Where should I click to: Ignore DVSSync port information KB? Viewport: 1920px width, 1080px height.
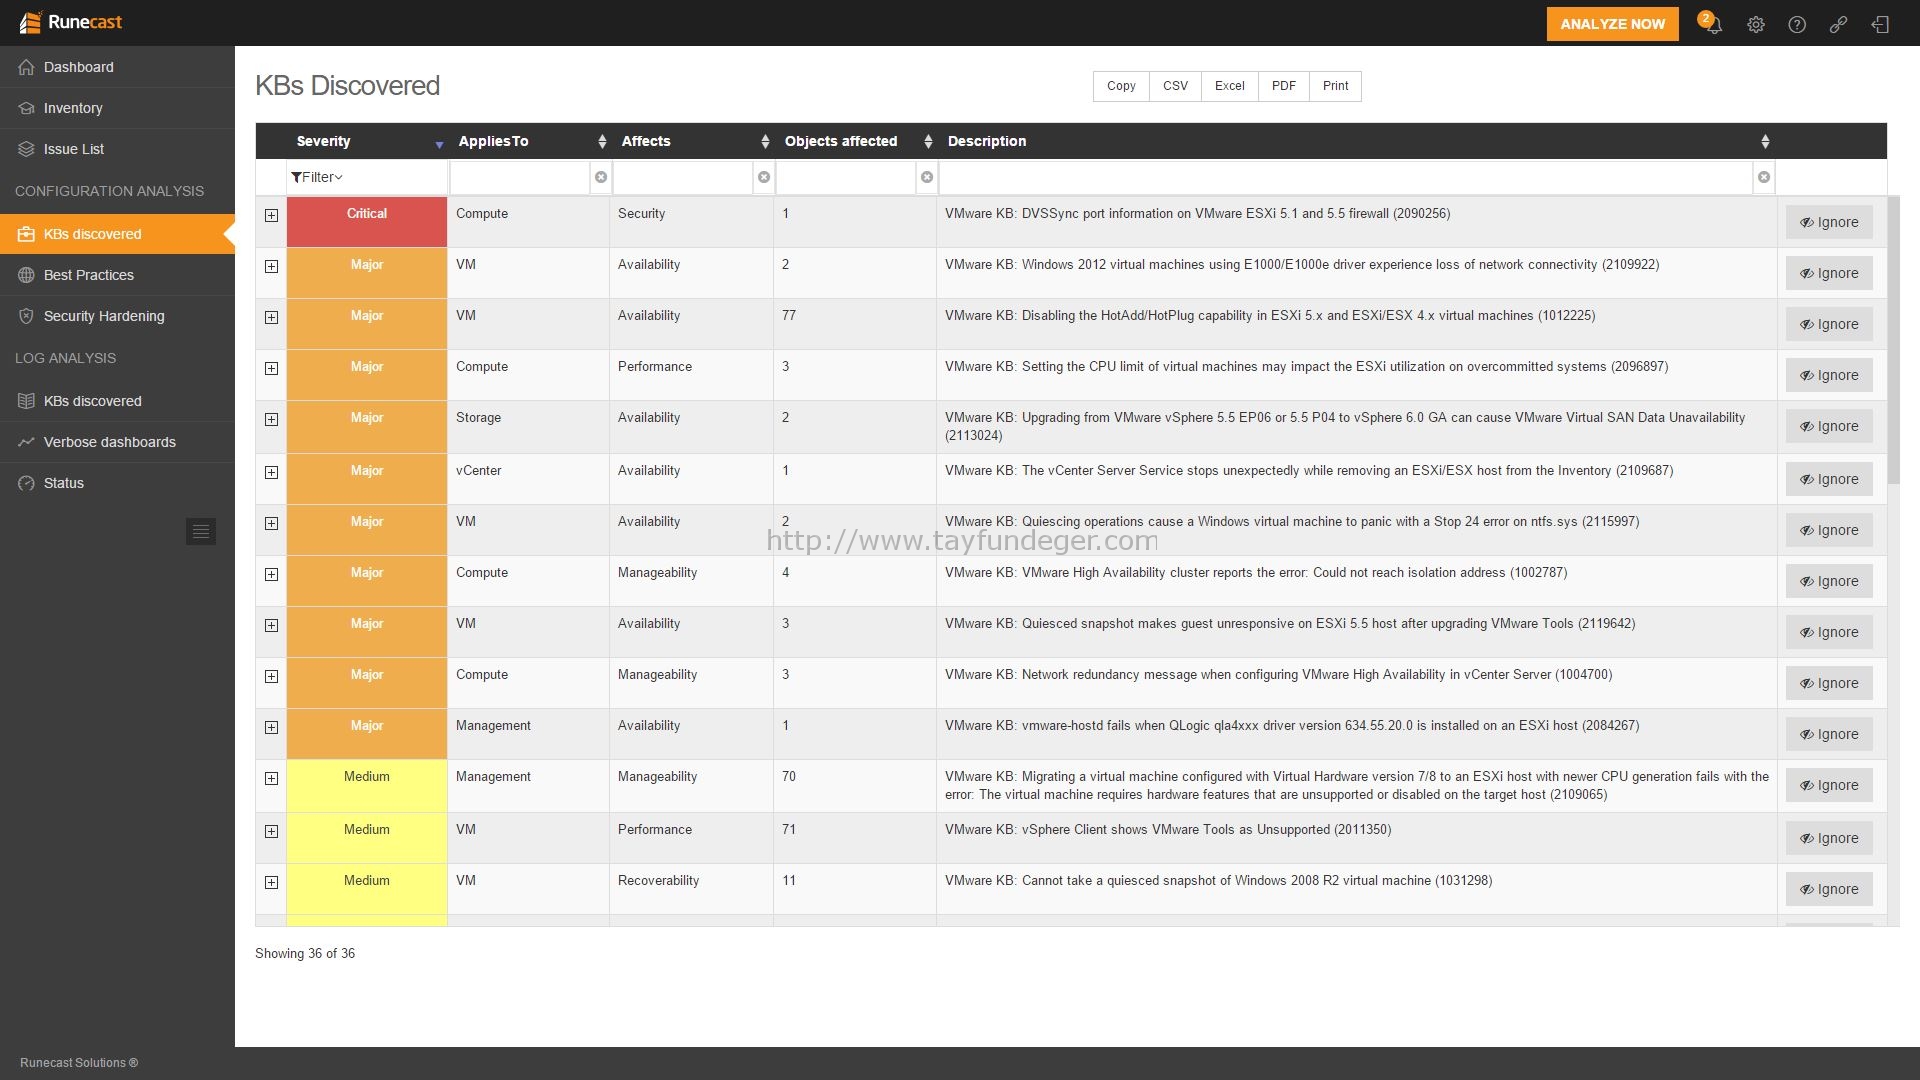coord(1829,222)
